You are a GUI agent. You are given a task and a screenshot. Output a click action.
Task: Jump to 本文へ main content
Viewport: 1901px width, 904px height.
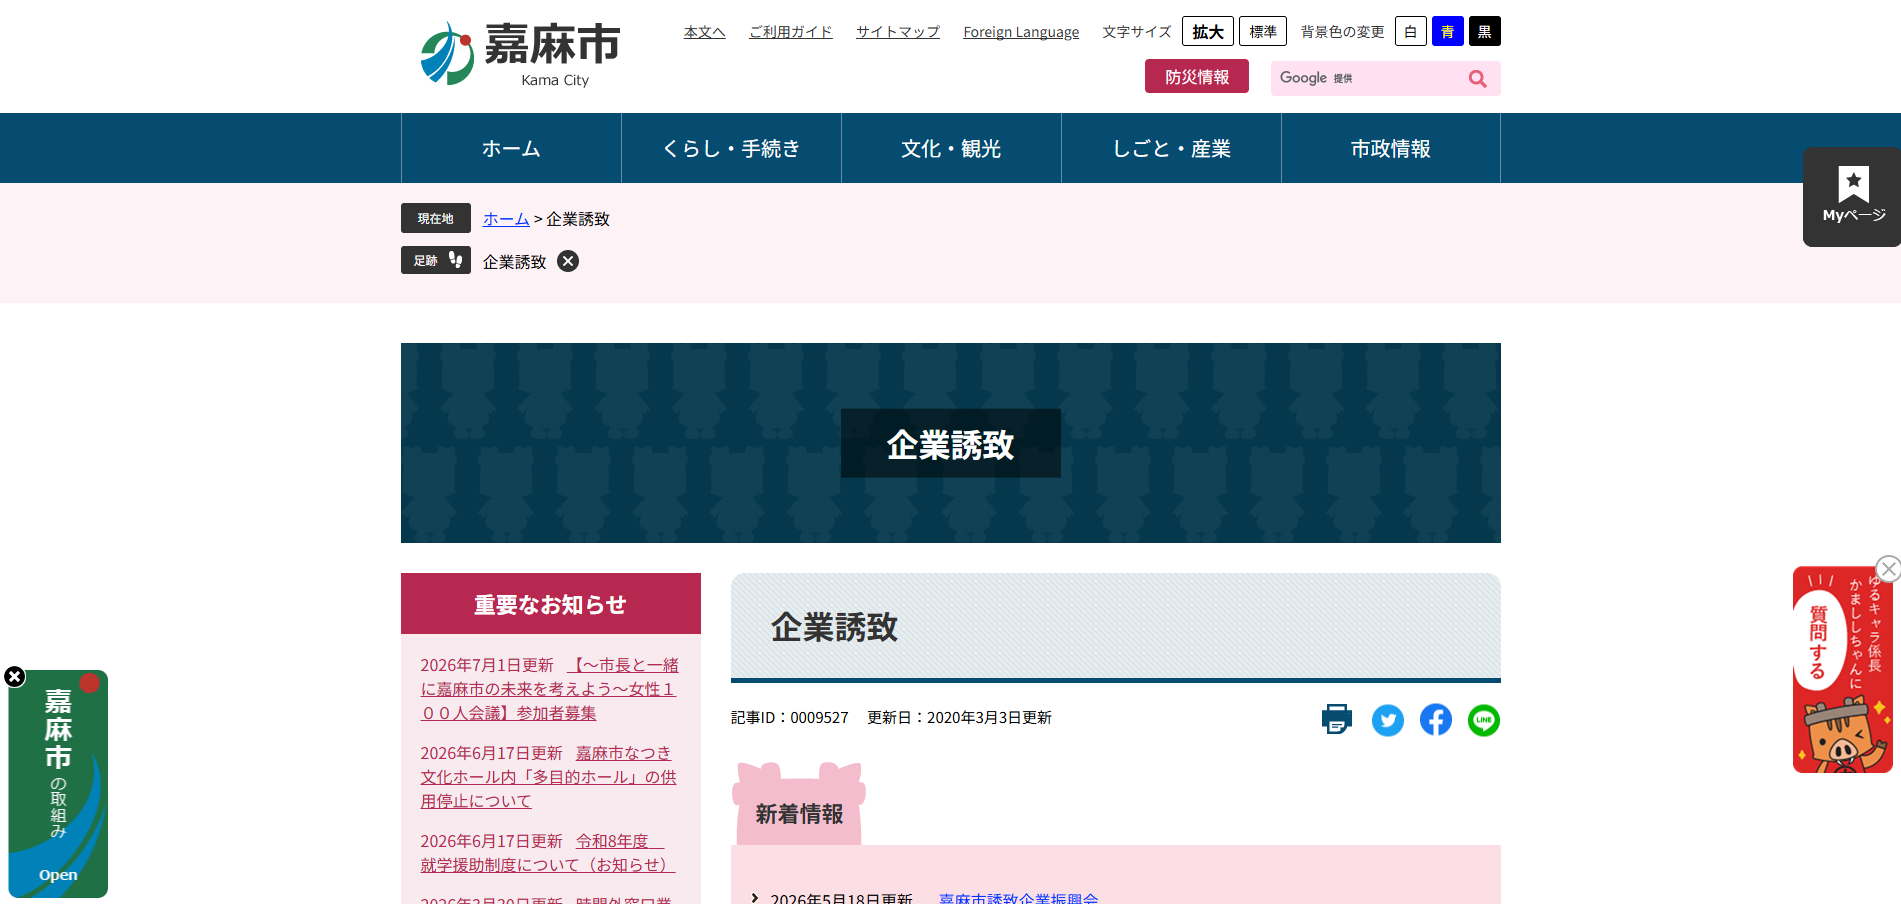tap(704, 32)
